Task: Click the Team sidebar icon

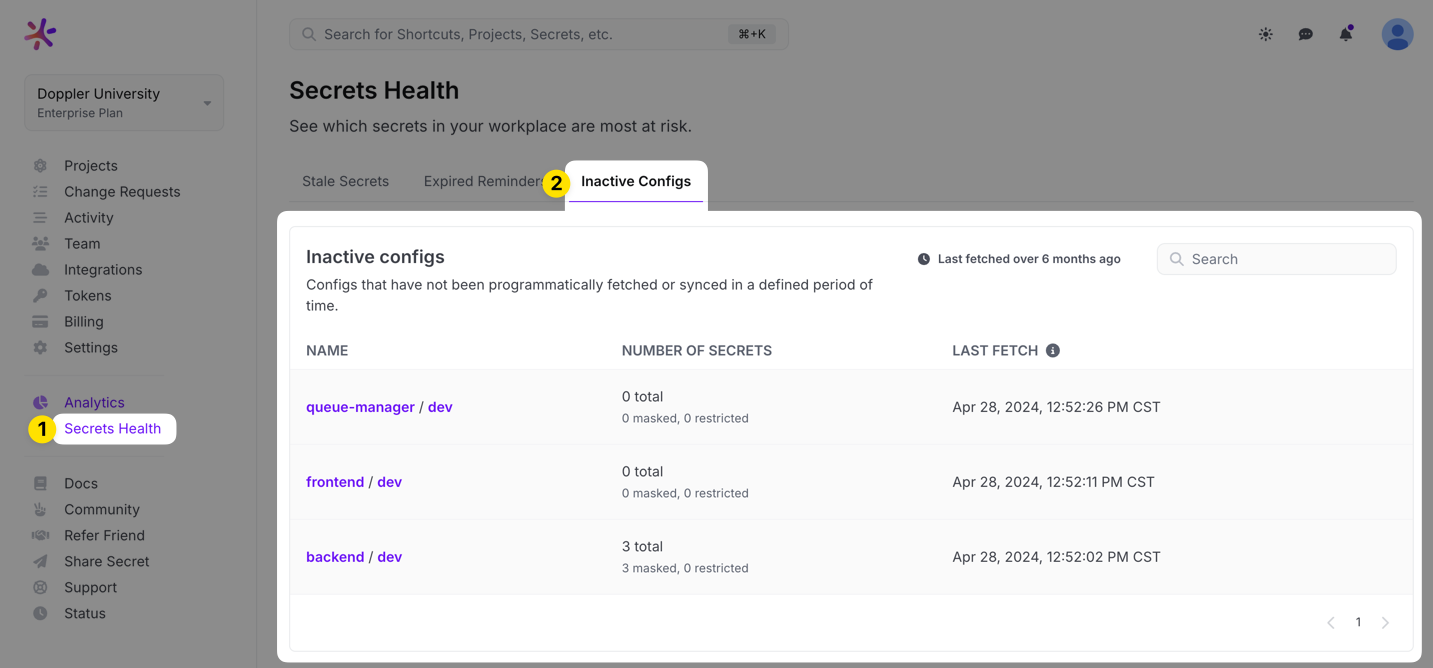Action: point(40,244)
